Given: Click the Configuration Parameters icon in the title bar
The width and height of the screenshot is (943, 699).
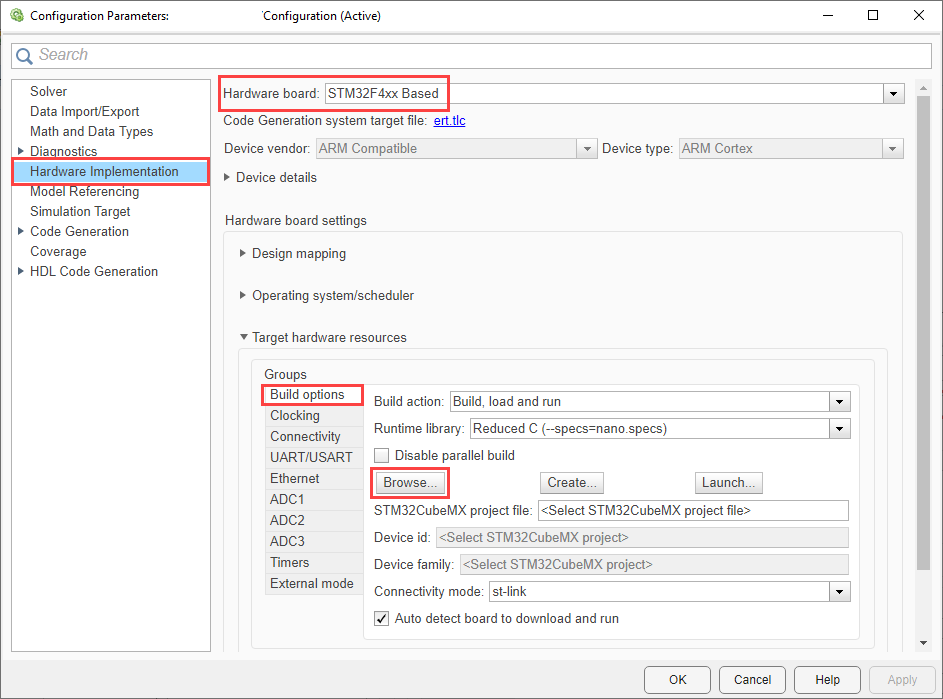Looking at the screenshot, I should [18, 15].
